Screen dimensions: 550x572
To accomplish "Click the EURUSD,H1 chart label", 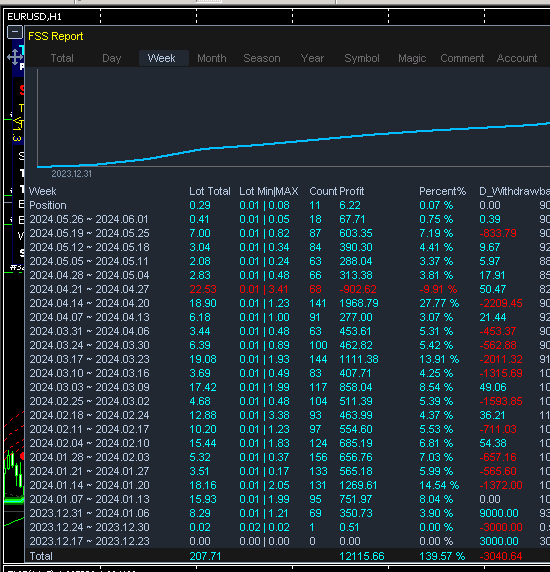I will pyautogui.click(x=34, y=17).
